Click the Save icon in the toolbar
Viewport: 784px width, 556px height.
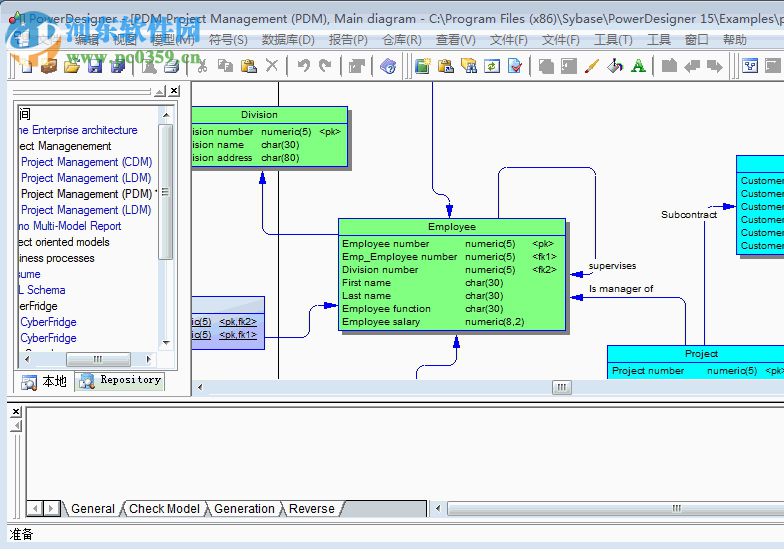point(94,66)
